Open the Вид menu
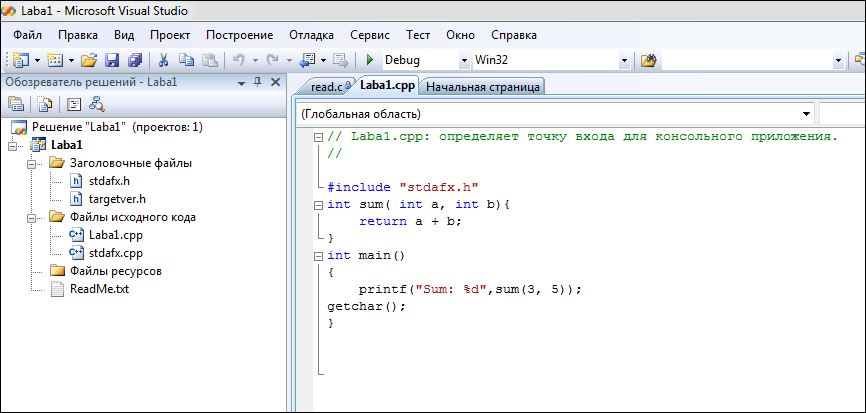Viewport: 866px width, 413px height. coord(124,35)
